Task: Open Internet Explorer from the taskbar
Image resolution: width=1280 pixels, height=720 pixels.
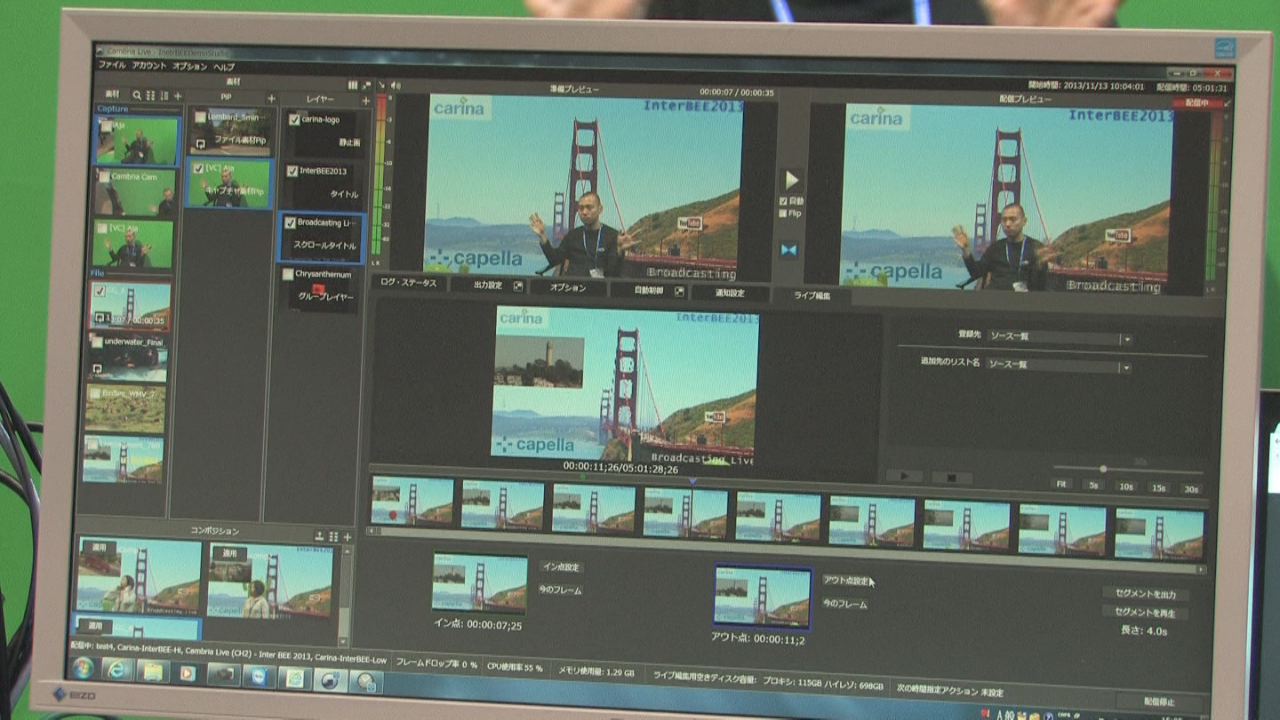Action: 116,670
